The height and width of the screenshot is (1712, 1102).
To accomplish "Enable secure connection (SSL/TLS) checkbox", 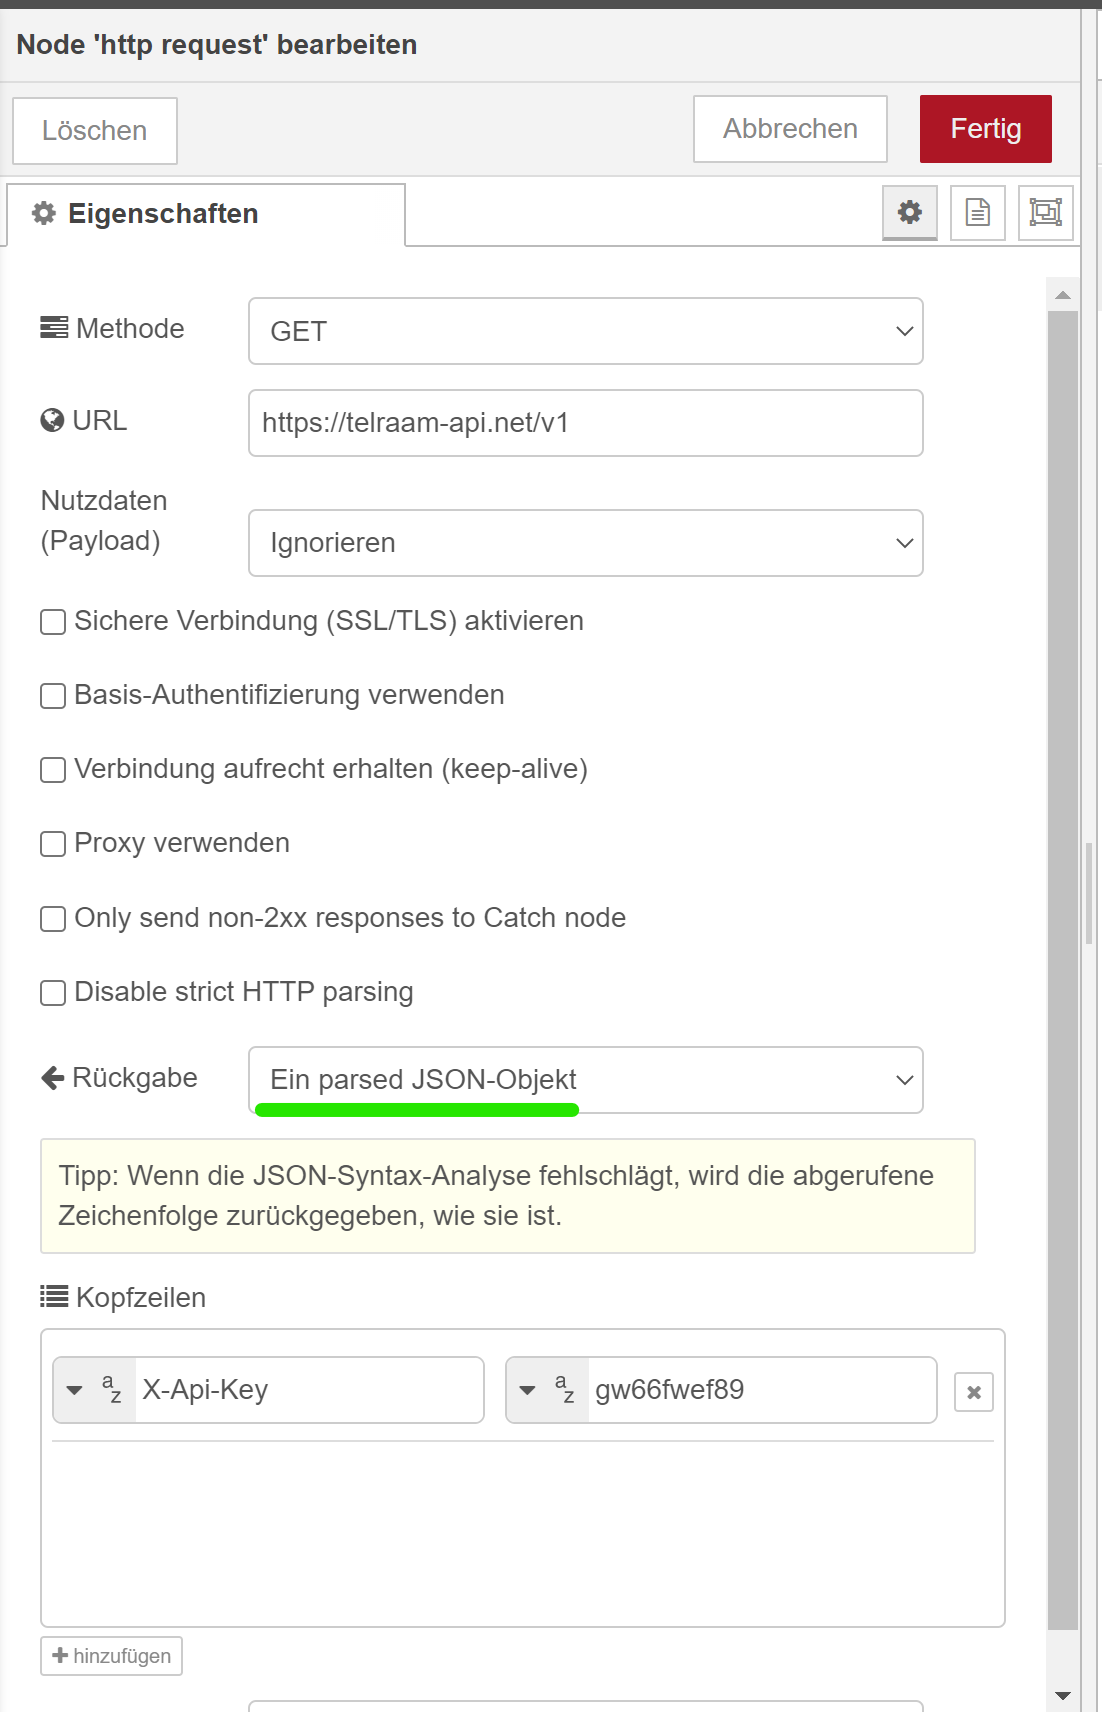I will pyautogui.click(x=53, y=622).
